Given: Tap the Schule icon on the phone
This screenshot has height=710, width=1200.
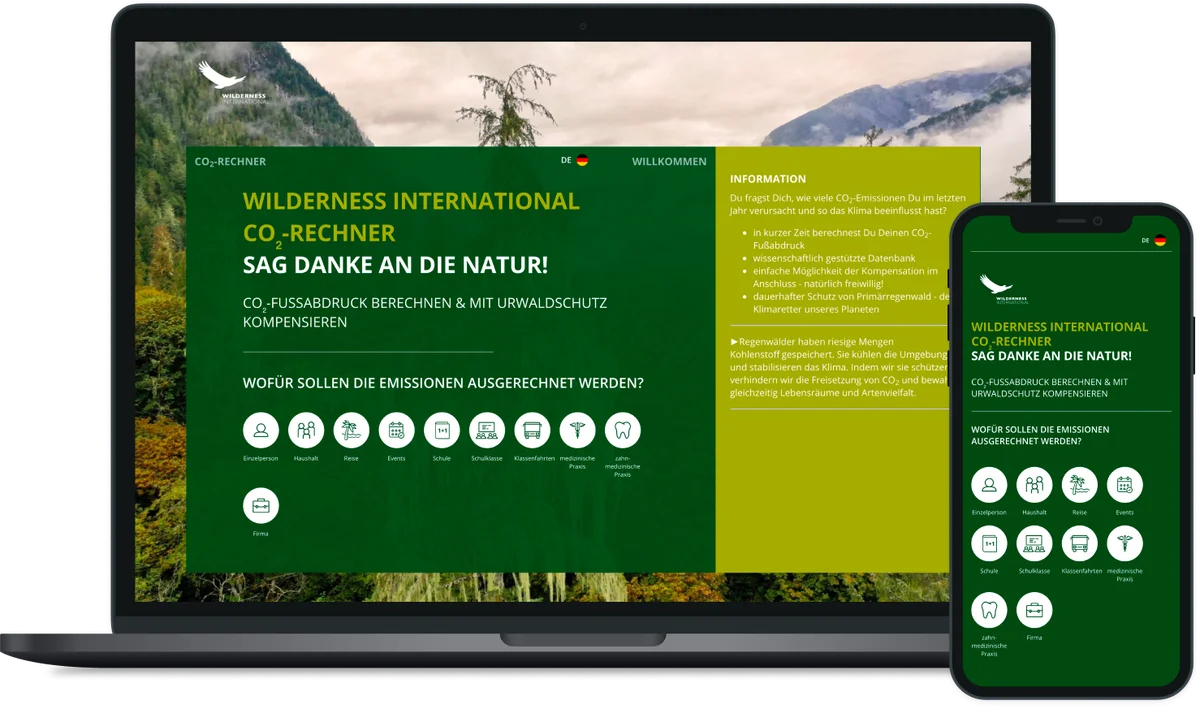Looking at the screenshot, I should [x=989, y=544].
